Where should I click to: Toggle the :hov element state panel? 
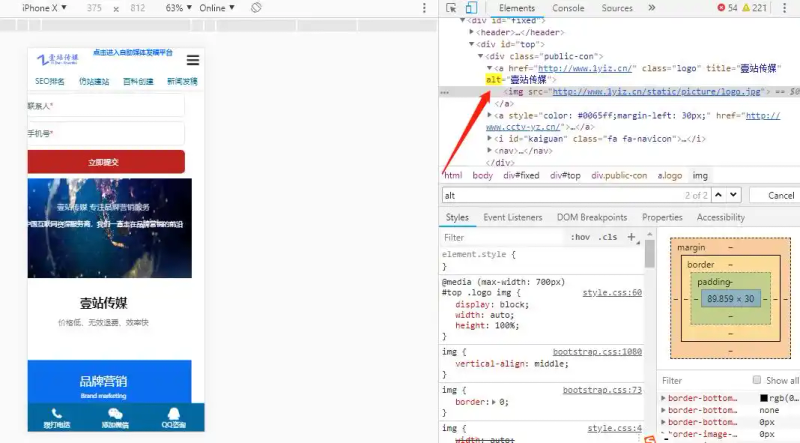579,238
